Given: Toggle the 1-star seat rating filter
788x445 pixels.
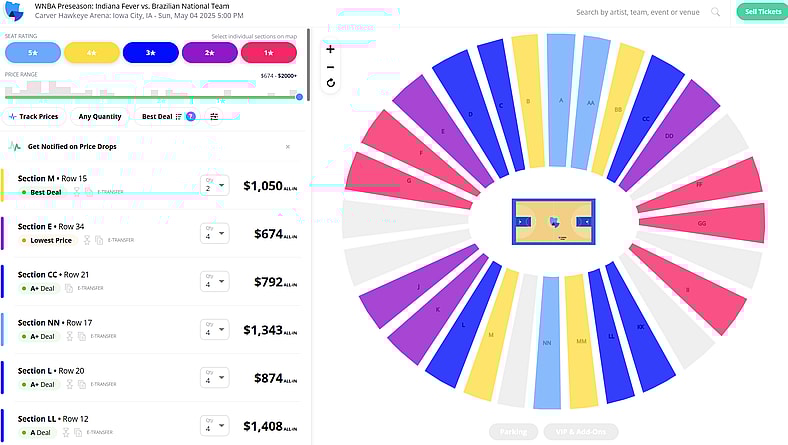Looking at the screenshot, I should pos(269,53).
